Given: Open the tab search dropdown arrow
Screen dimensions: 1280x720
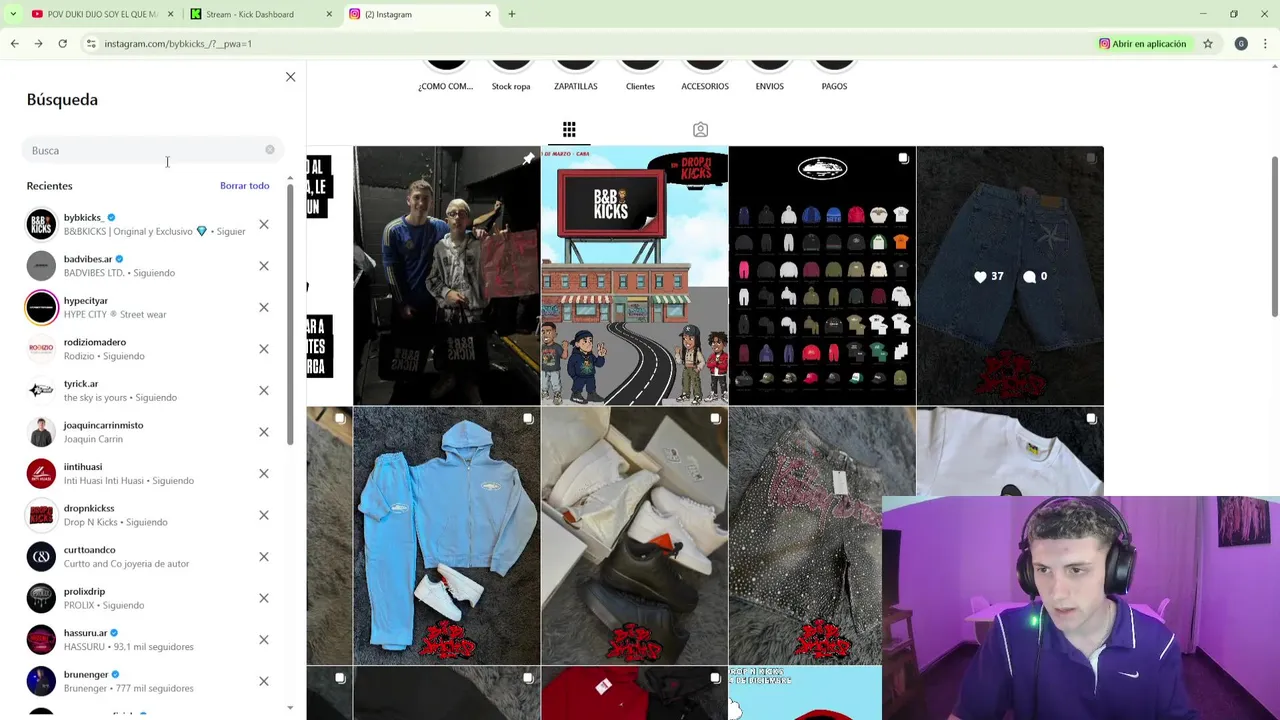Looking at the screenshot, I should [x=12, y=14].
